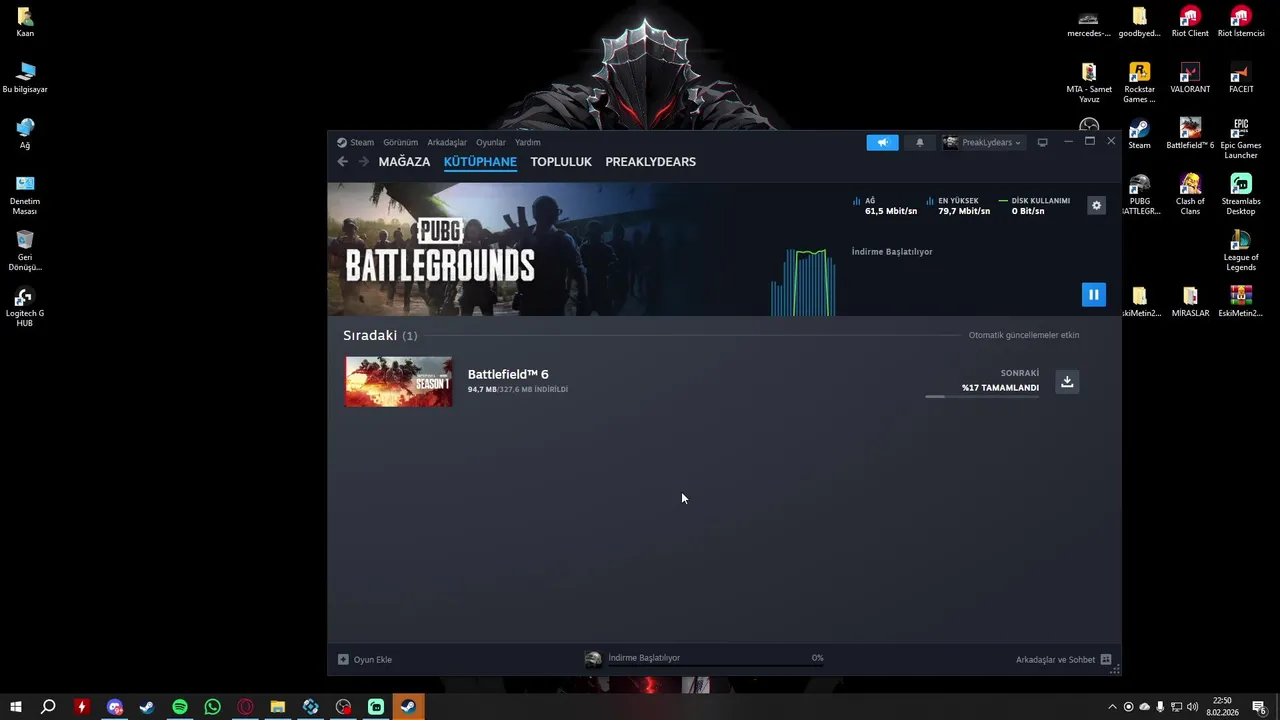Open the Yardım menu
1280x720 pixels.
(x=527, y=142)
